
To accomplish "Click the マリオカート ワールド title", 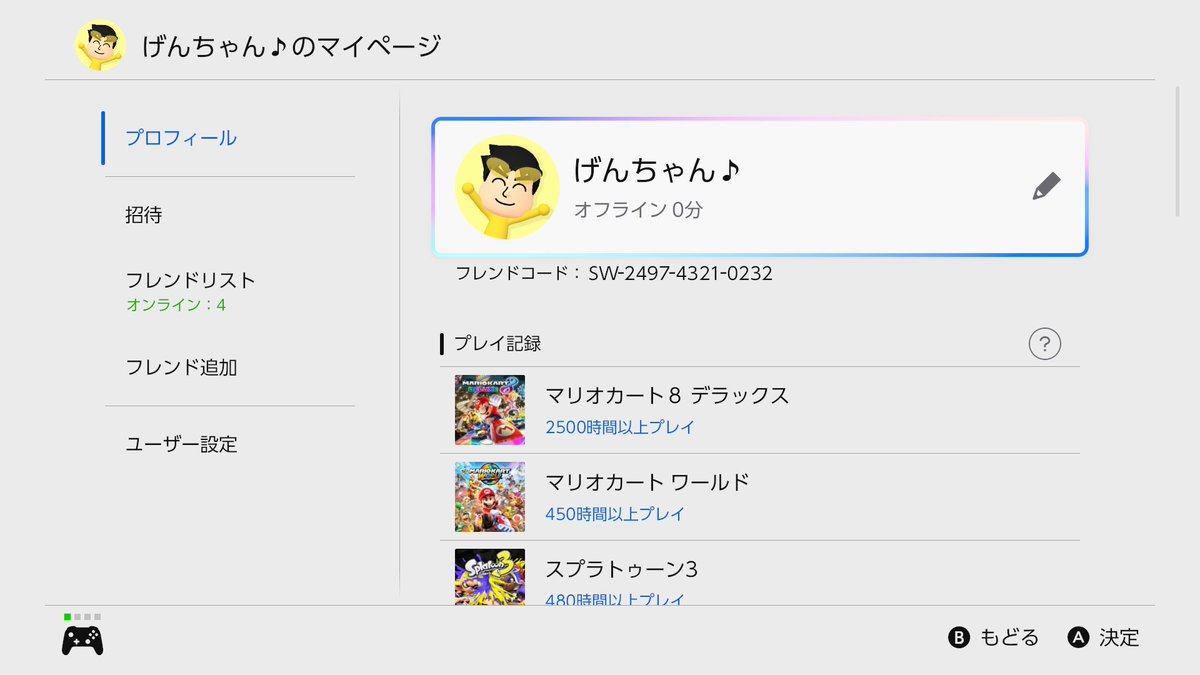I will (x=647, y=482).
